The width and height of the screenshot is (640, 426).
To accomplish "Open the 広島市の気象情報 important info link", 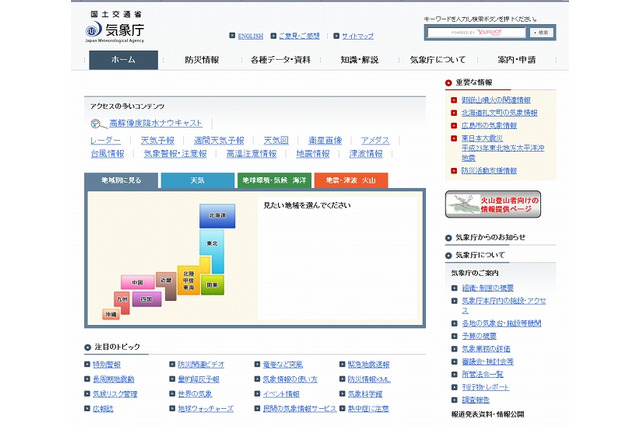I will pos(489,126).
